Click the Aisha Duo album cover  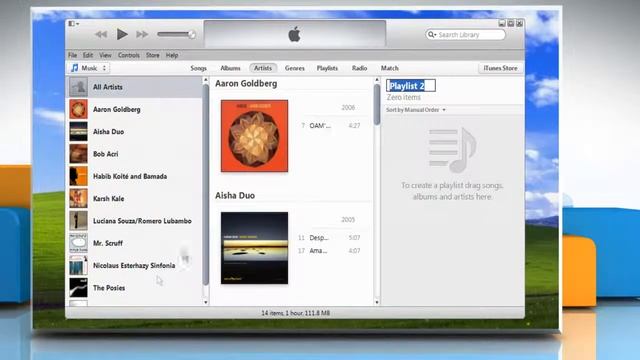(x=254, y=248)
